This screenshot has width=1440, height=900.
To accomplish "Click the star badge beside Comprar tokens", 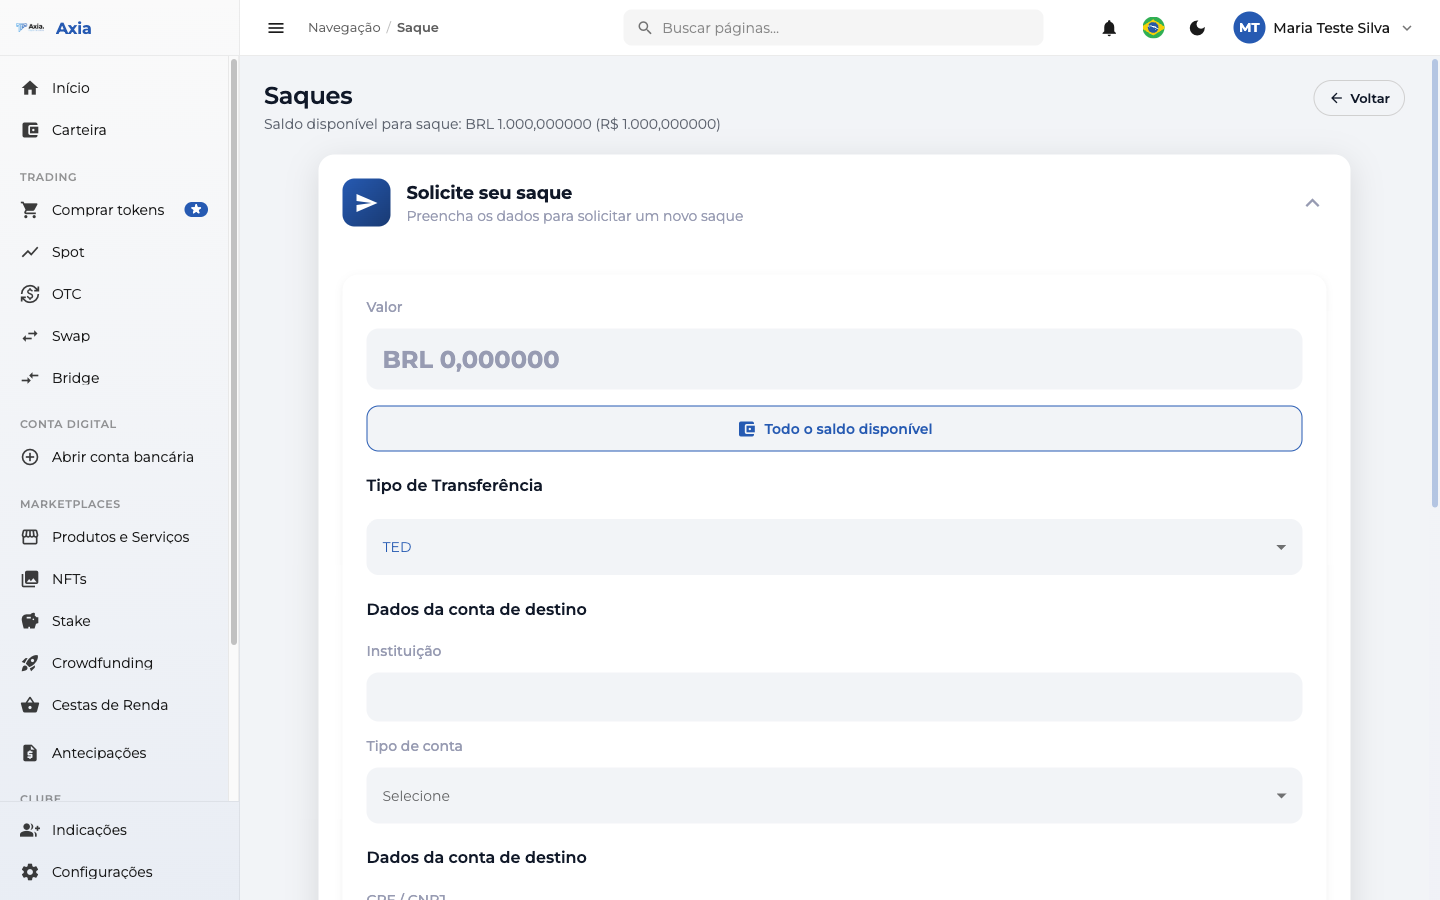I will coord(196,210).
